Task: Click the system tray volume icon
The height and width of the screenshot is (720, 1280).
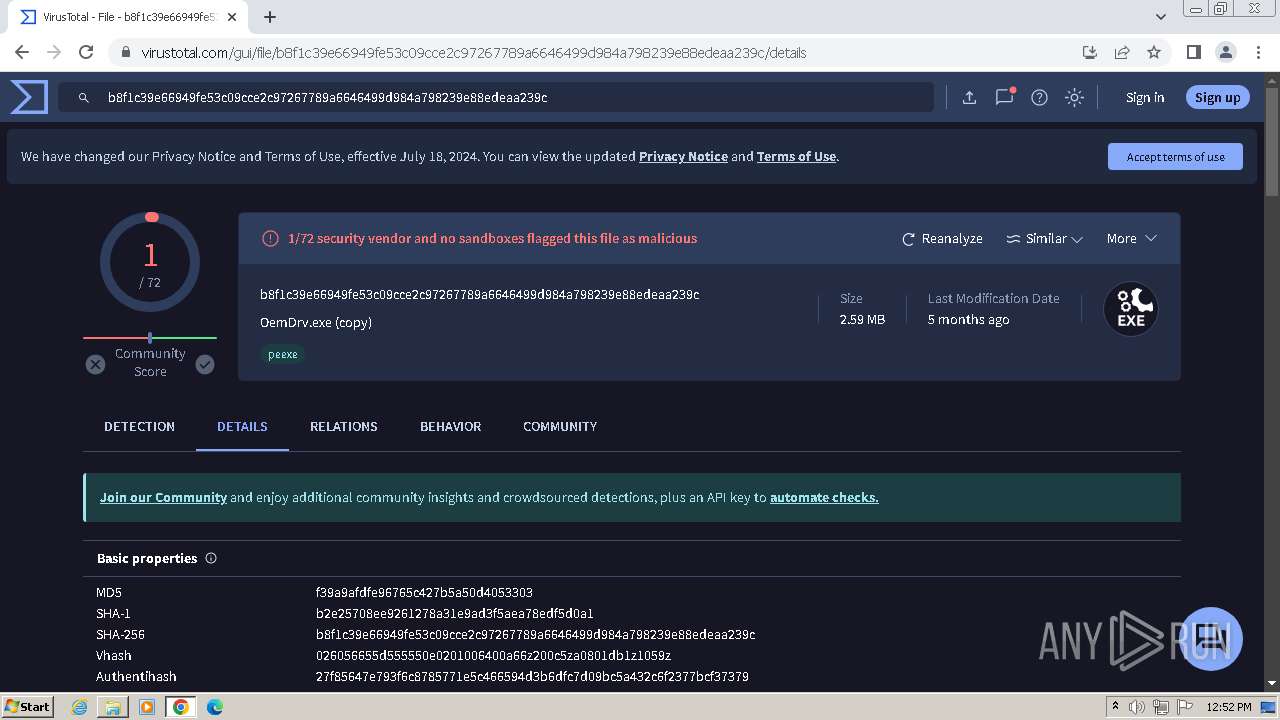Action: [1136, 707]
